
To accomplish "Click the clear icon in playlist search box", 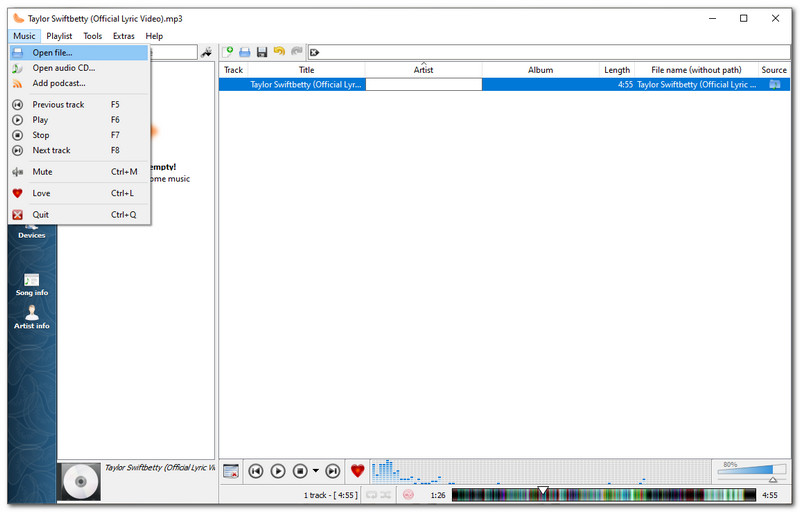I will [314, 52].
